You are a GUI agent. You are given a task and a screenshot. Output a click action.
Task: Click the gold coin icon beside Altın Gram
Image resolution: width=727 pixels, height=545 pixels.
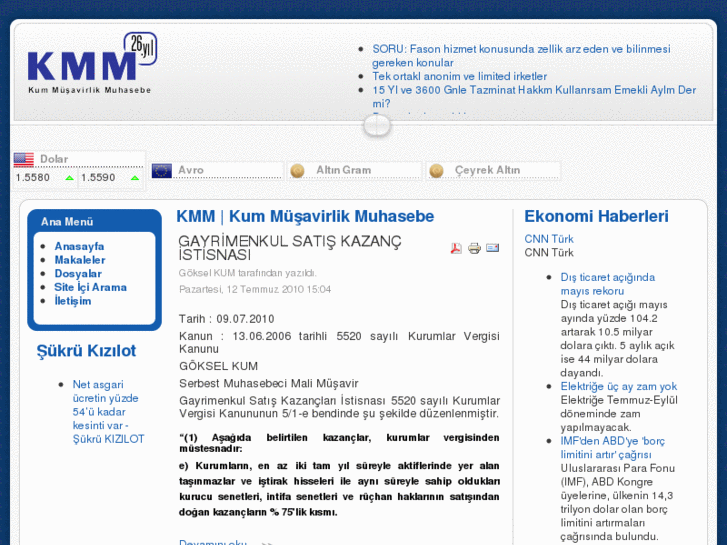pyautogui.click(x=297, y=171)
